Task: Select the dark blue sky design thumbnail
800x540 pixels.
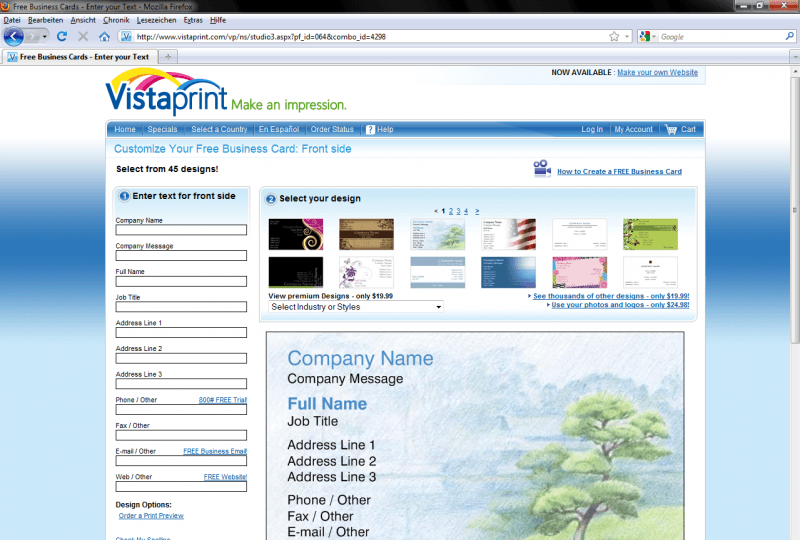Action: [x=508, y=273]
